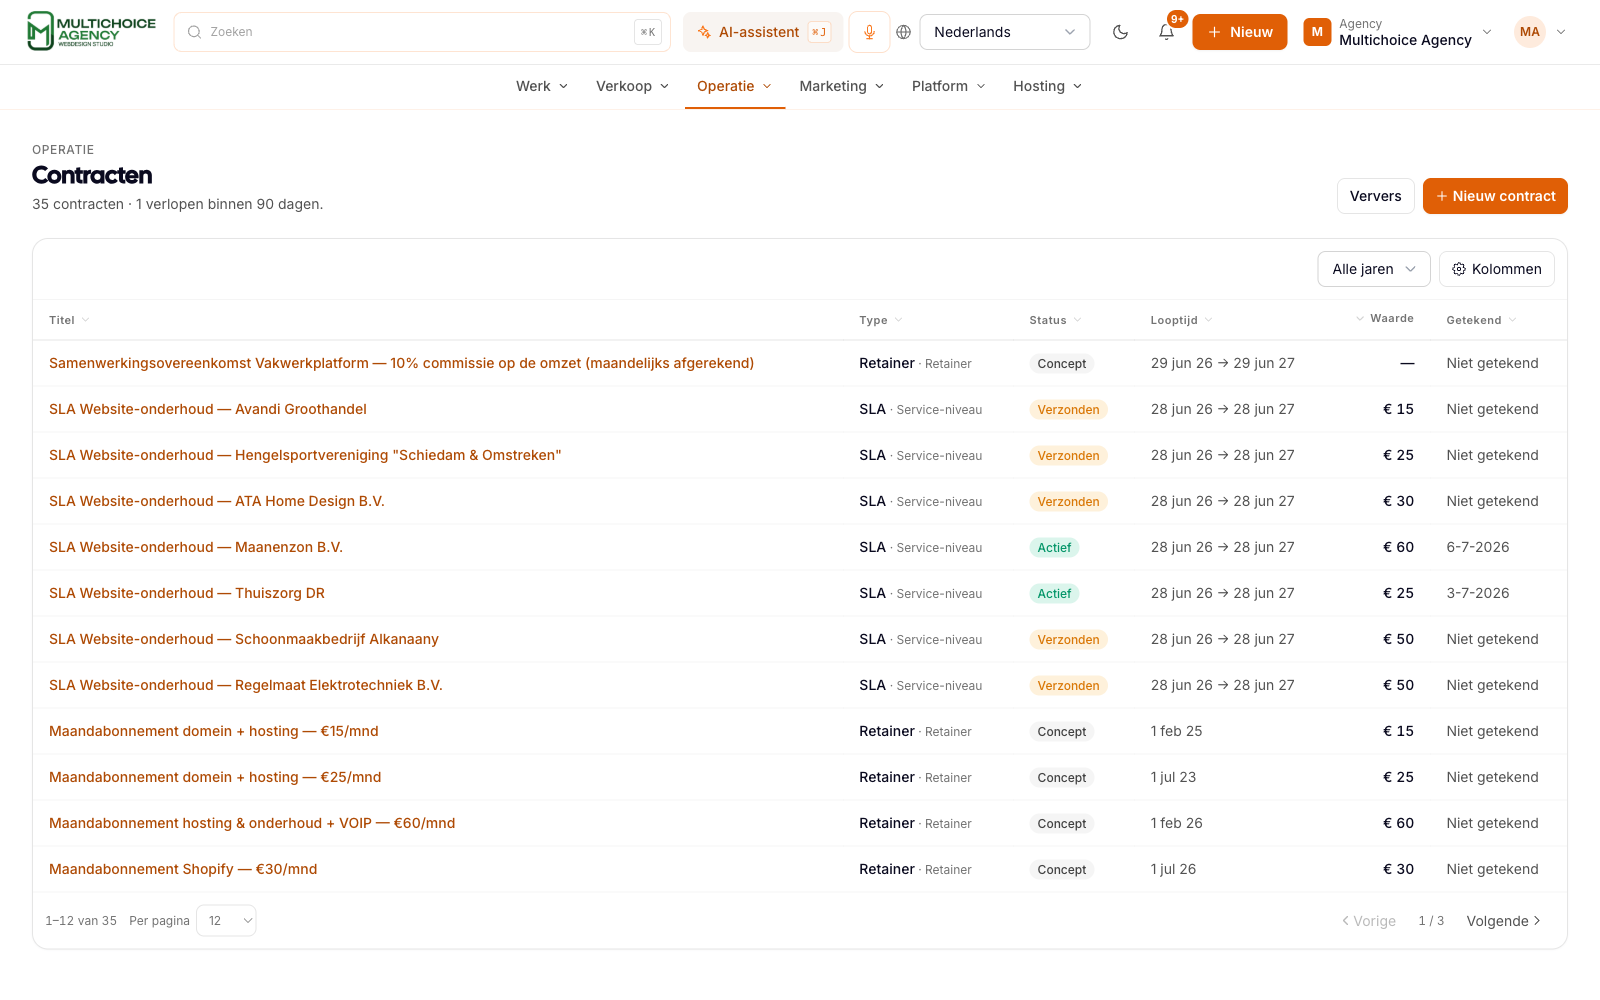
Task: Open Maandabonnement domein + hosting €15/mnd
Action: coord(214,731)
